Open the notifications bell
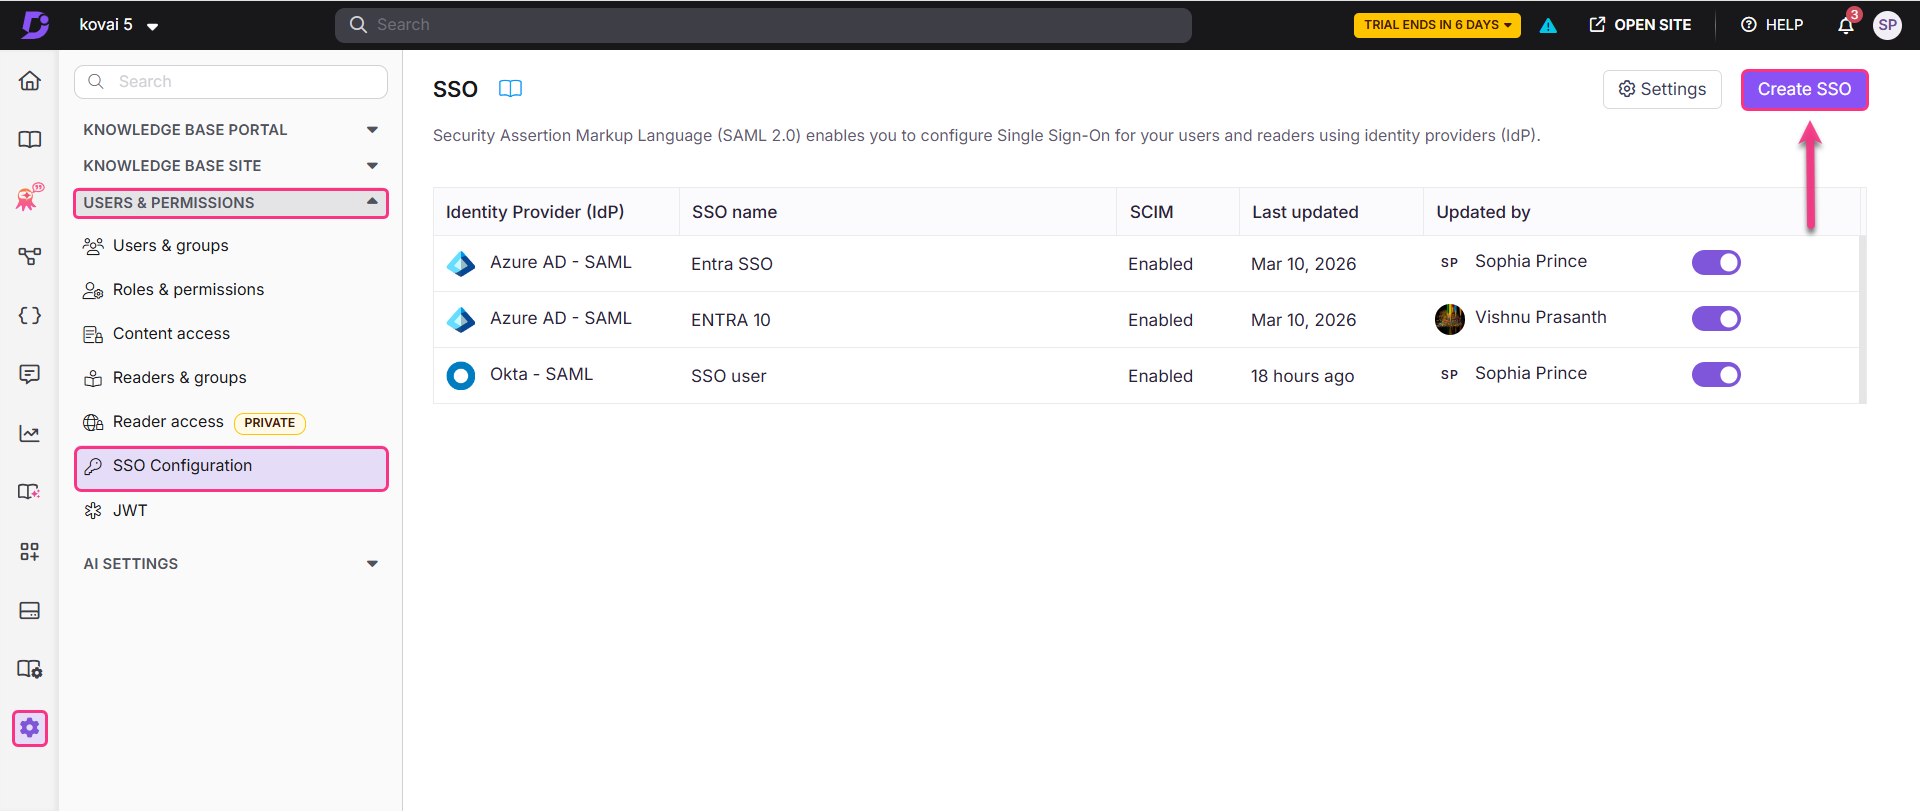This screenshot has height=811, width=1920. tap(1846, 25)
